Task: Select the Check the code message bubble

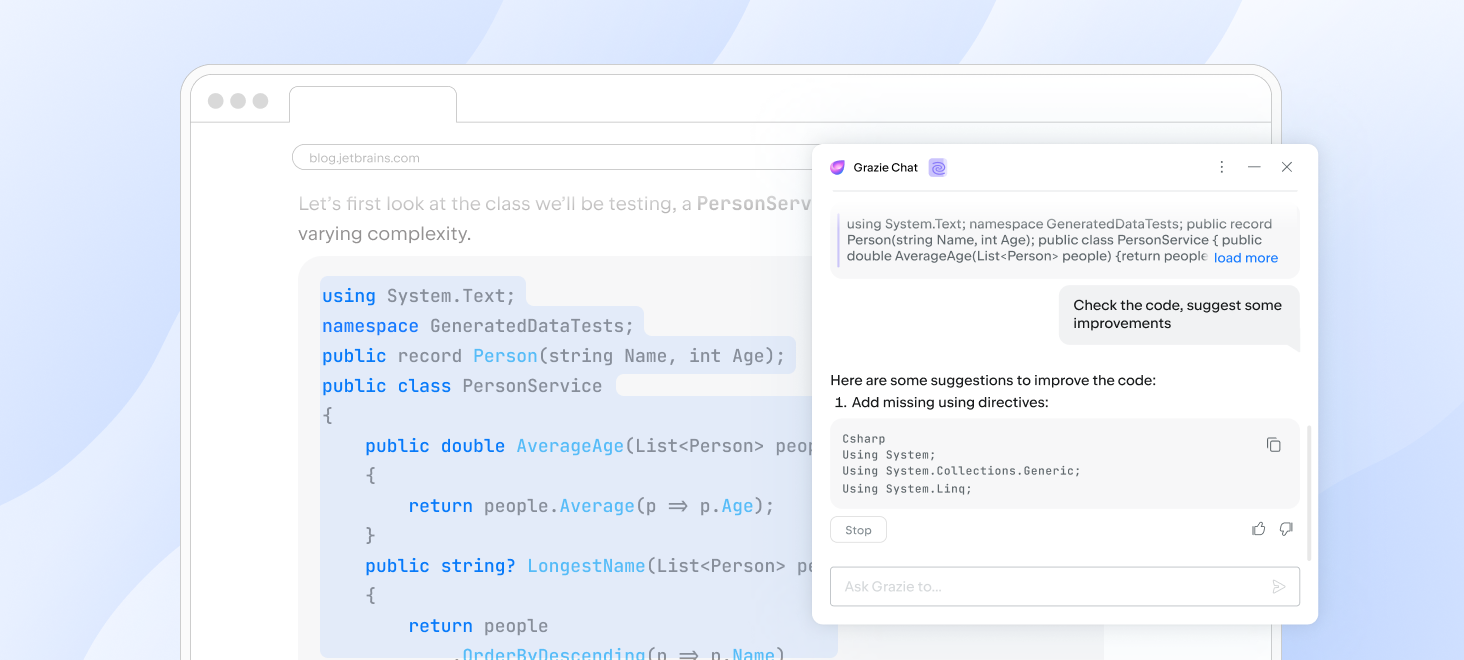Action: (1178, 314)
